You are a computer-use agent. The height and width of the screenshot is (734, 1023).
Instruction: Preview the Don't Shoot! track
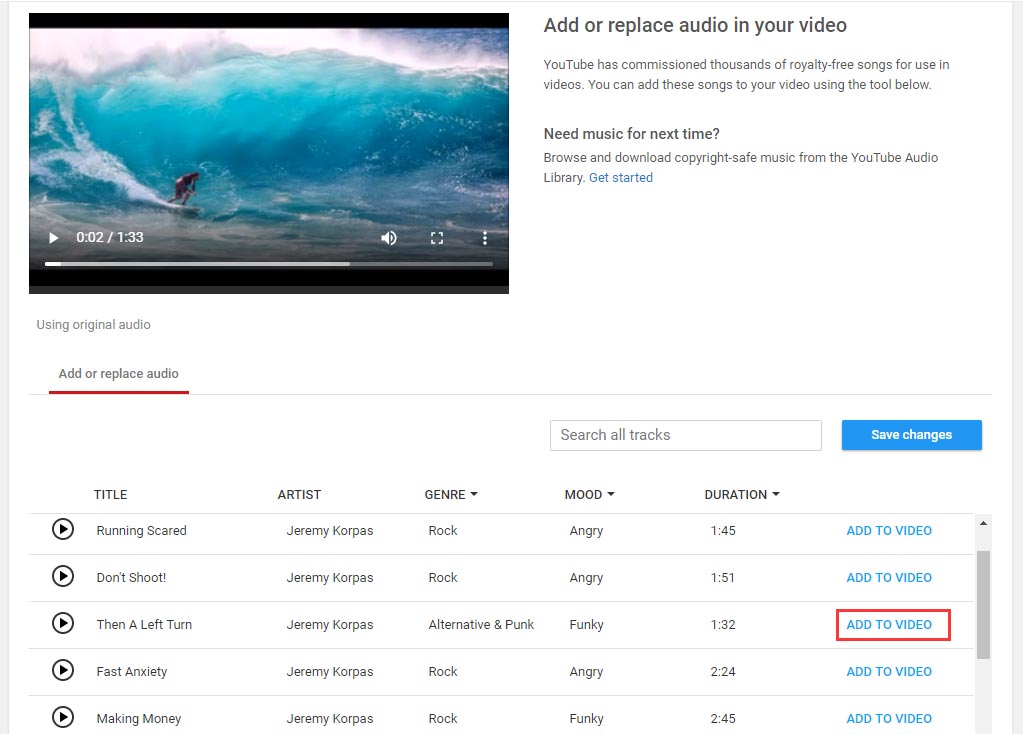(x=63, y=576)
